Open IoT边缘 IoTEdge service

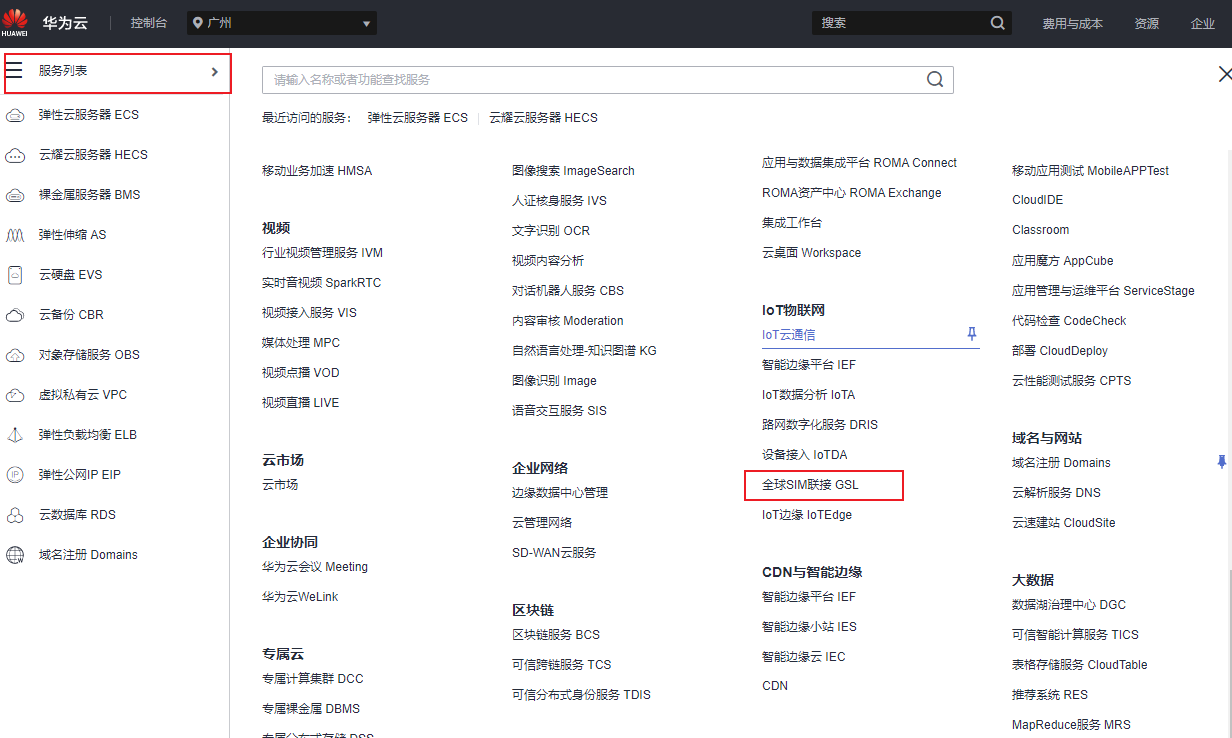(x=807, y=515)
